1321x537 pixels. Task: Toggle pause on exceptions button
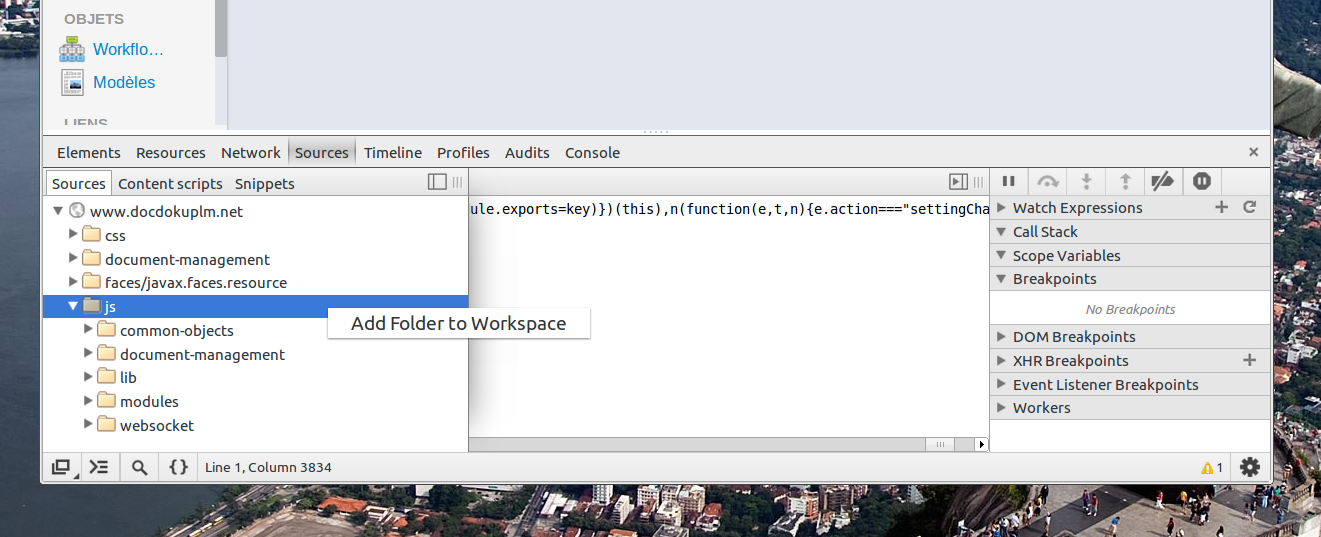coord(1202,181)
